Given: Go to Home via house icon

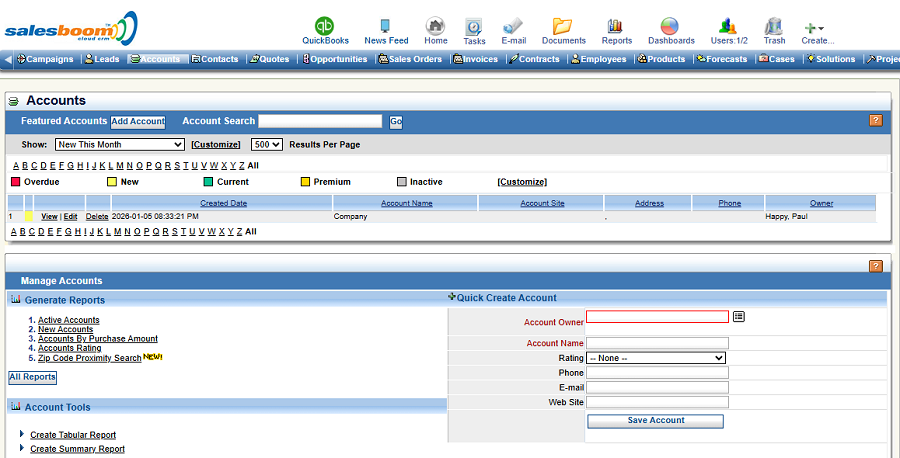Looking at the screenshot, I should [x=435, y=27].
